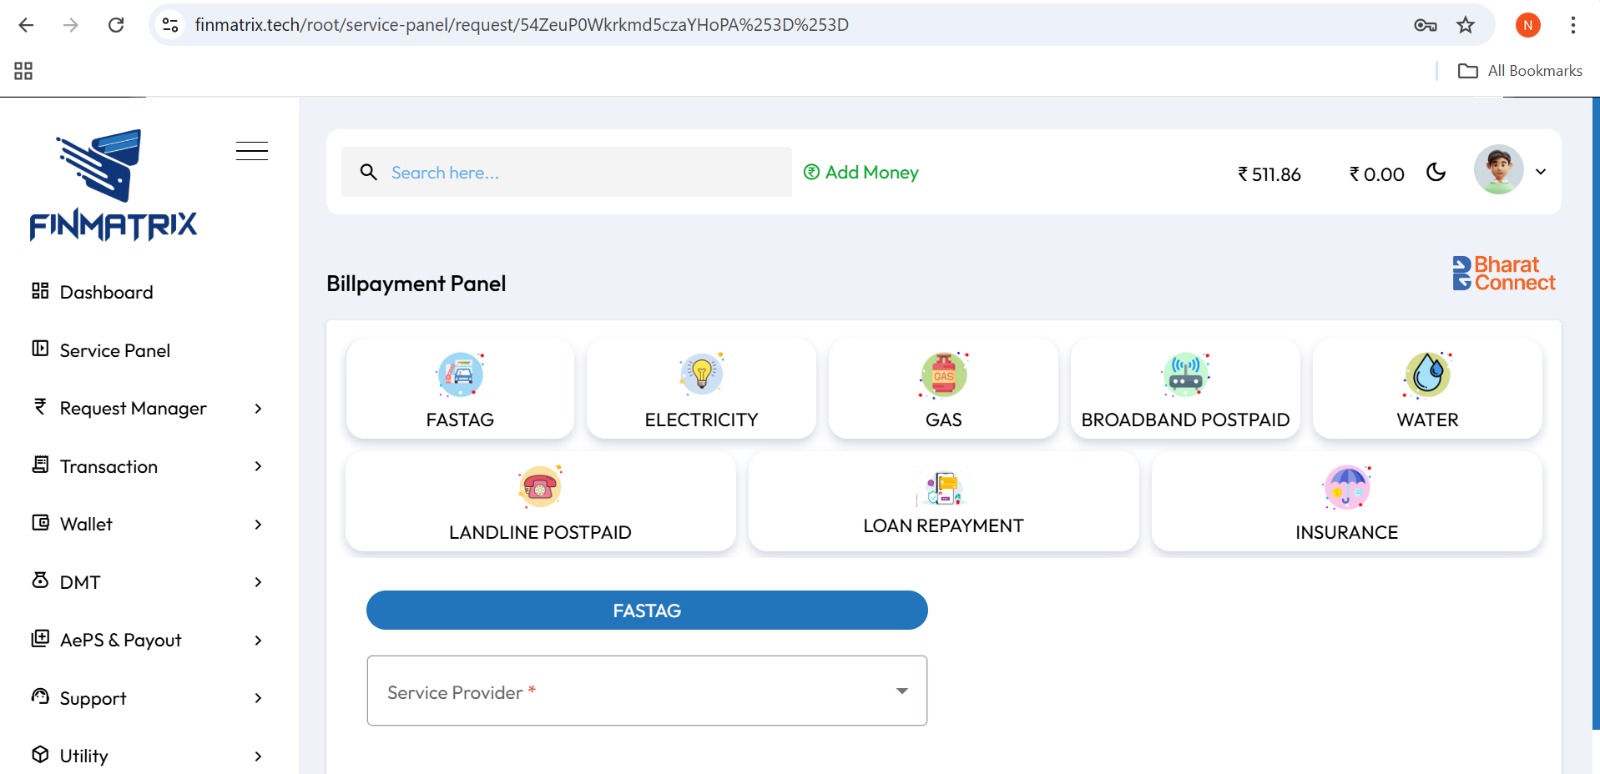Open user profile avatar dropdown
This screenshot has height=774, width=1600.
point(1509,171)
